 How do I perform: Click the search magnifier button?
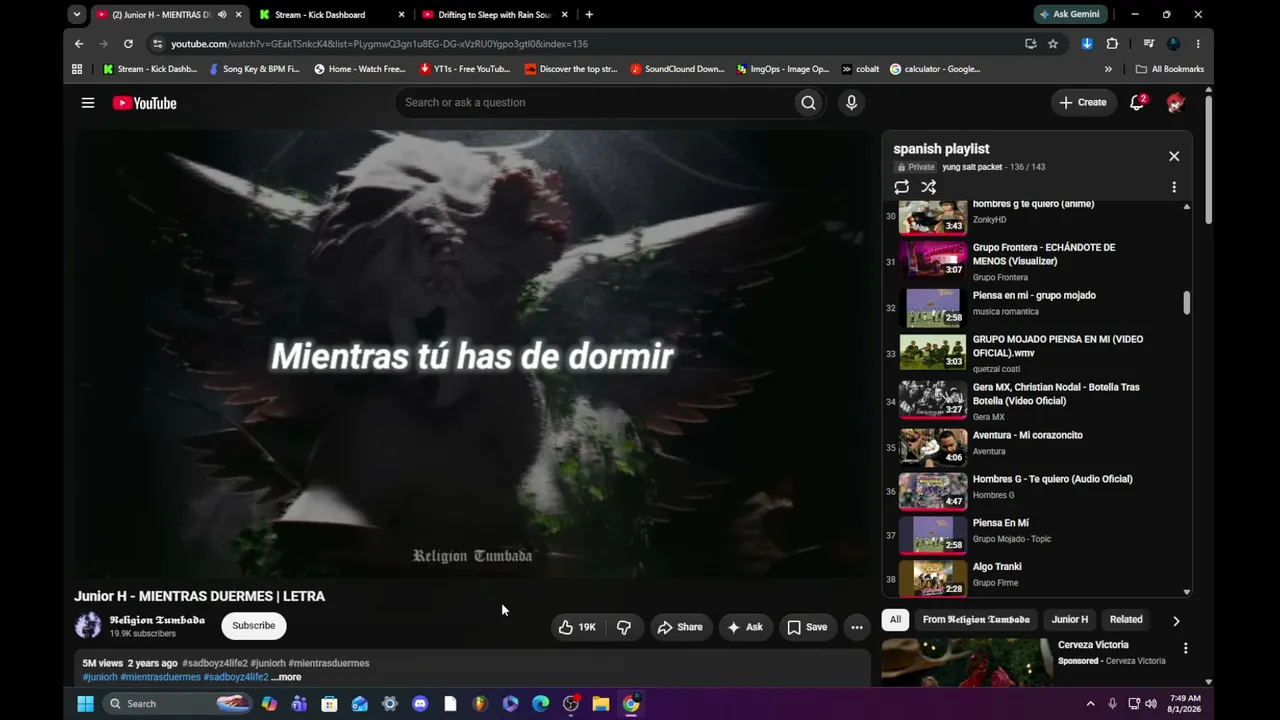tap(808, 102)
